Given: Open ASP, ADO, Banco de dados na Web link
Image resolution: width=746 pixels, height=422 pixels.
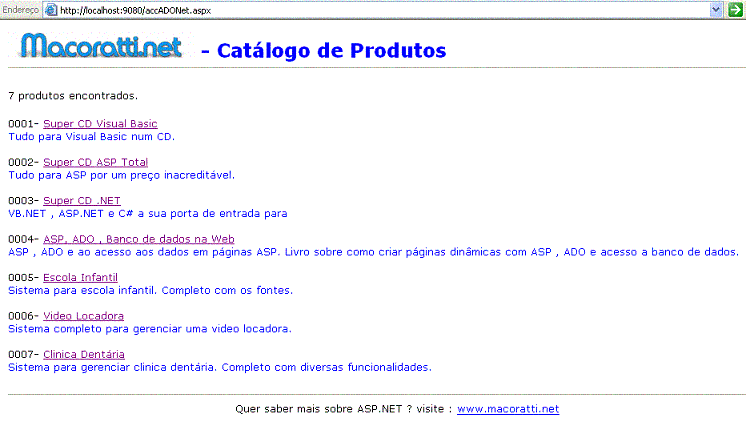Looking at the screenshot, I should 139,239.
